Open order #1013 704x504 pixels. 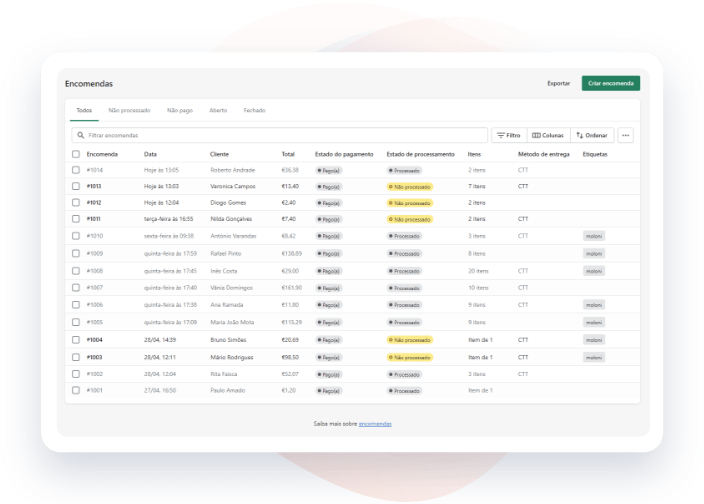click(94, 186)
